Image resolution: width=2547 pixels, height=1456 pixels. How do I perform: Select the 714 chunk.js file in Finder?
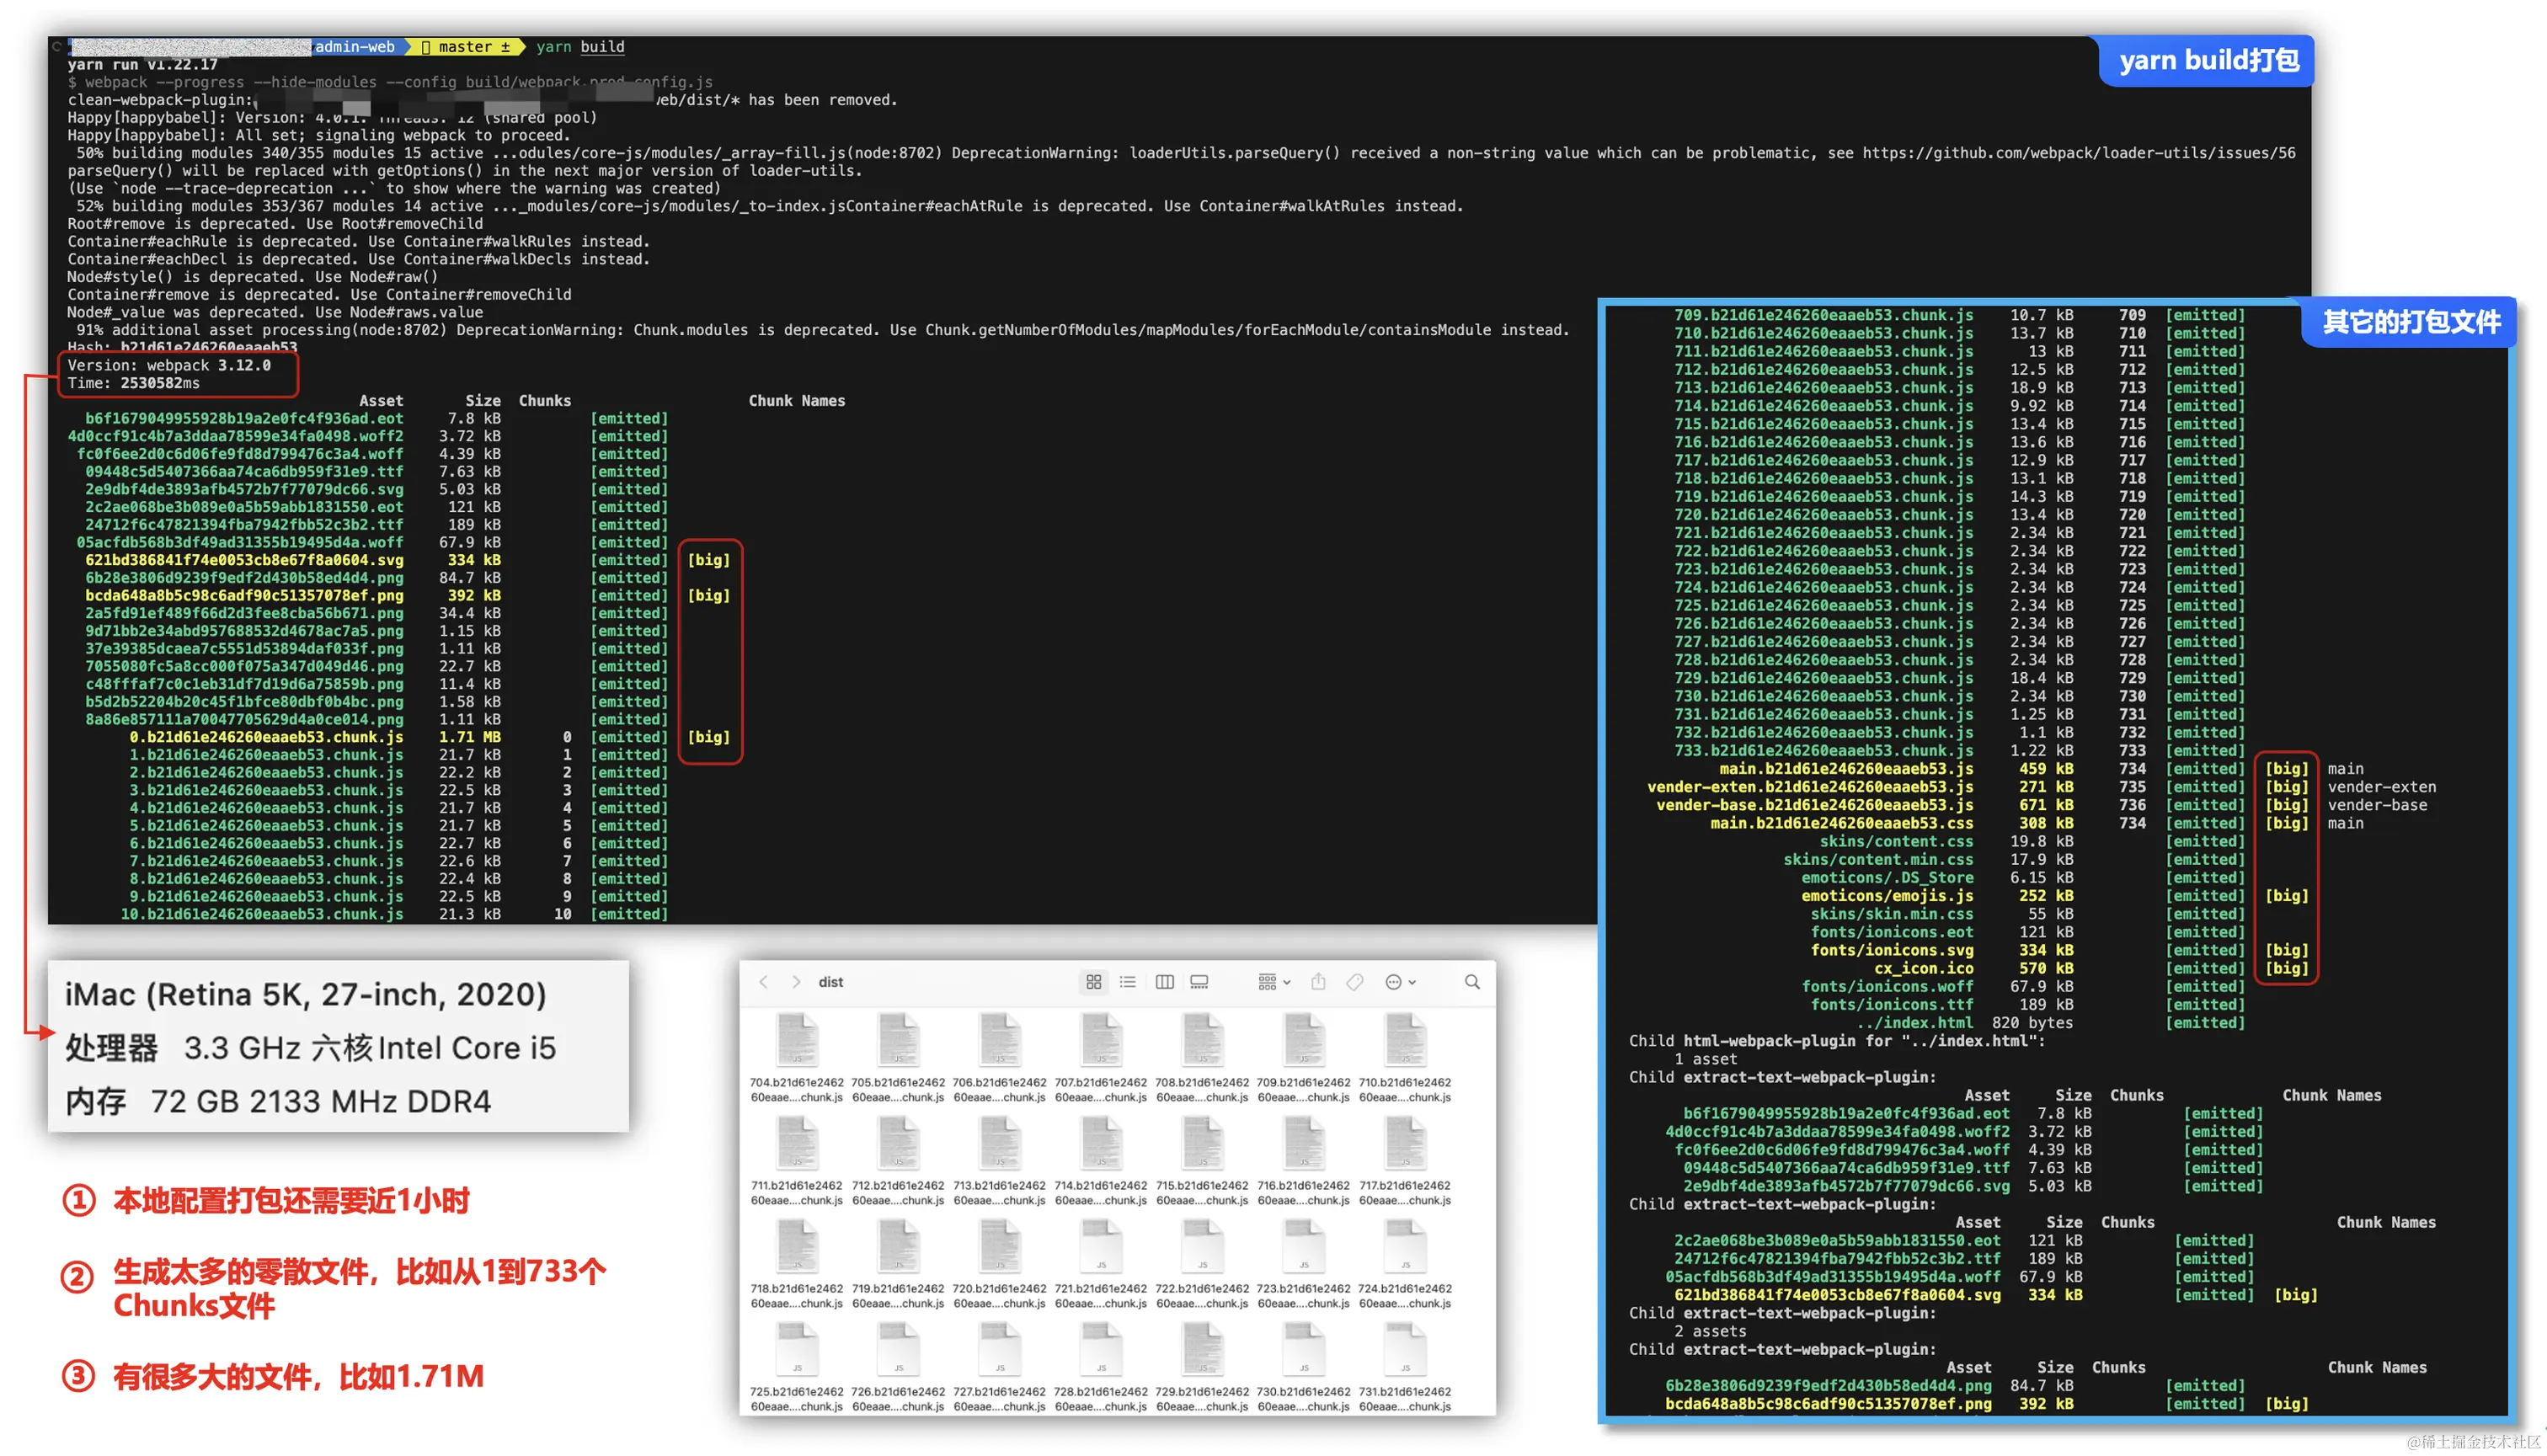(x=1101, y=1143)
